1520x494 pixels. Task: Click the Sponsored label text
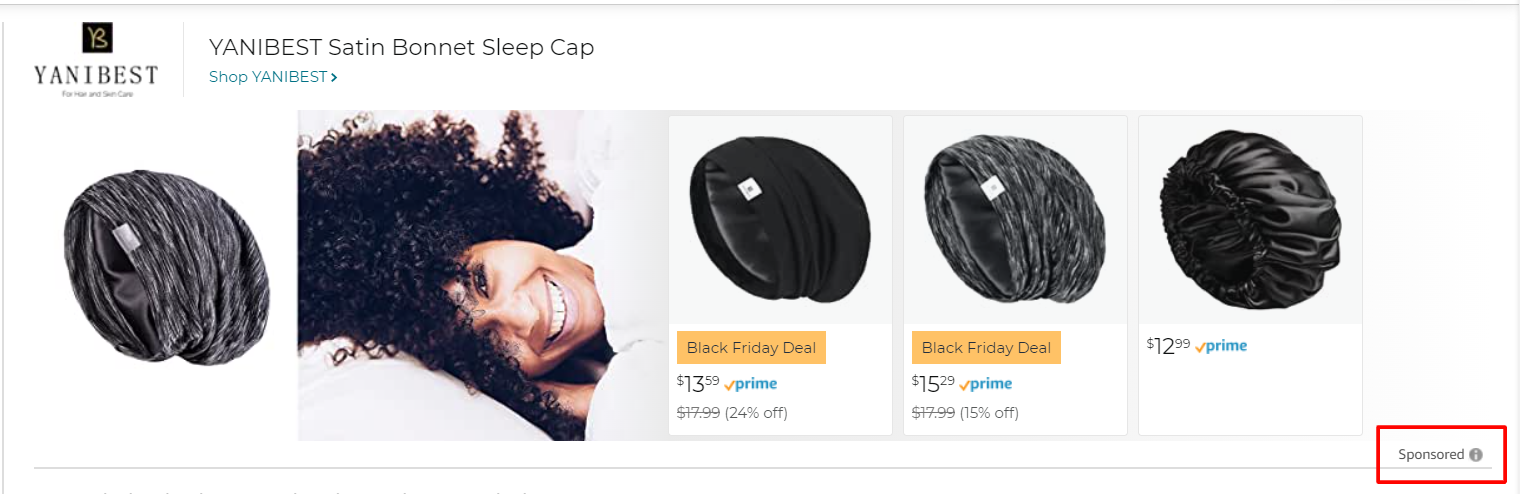coord(1431,454)
